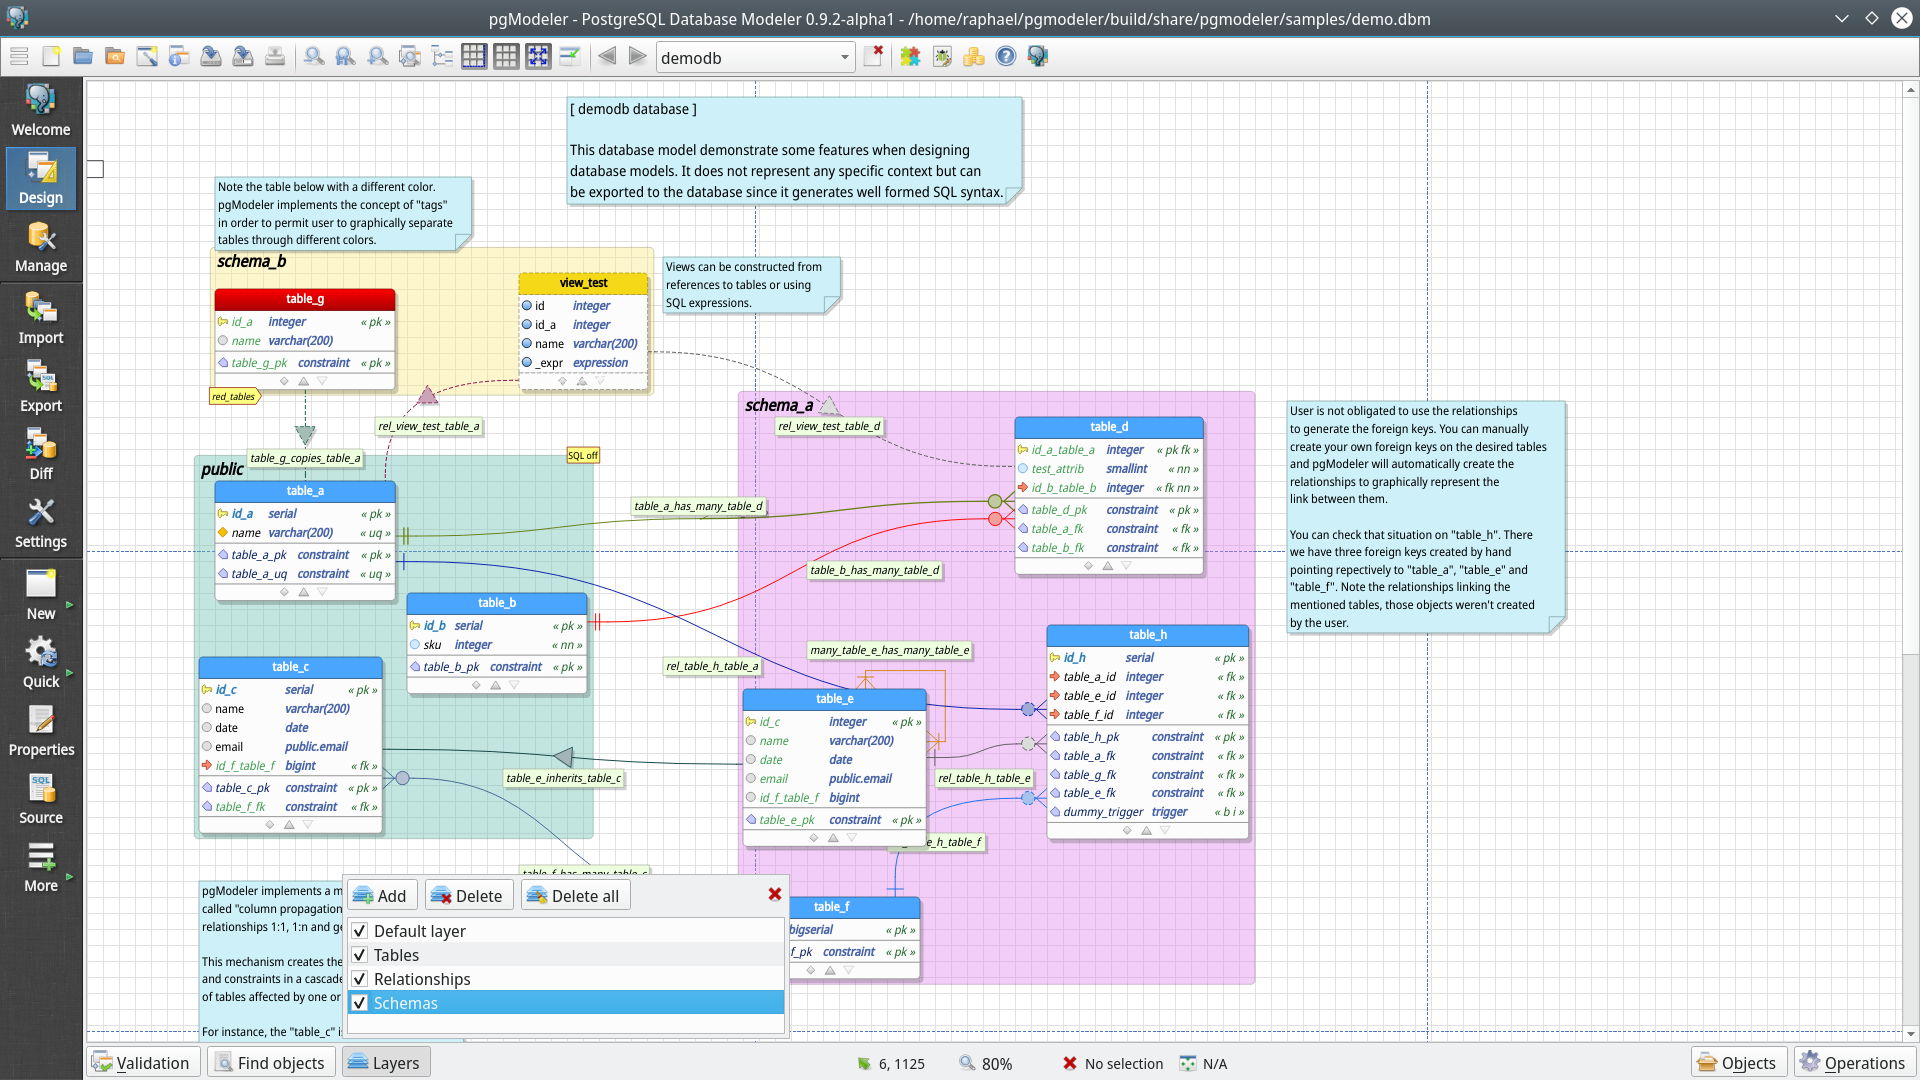
Task: Uncheck the Tables layer checkbox
Action: [360, 955]
